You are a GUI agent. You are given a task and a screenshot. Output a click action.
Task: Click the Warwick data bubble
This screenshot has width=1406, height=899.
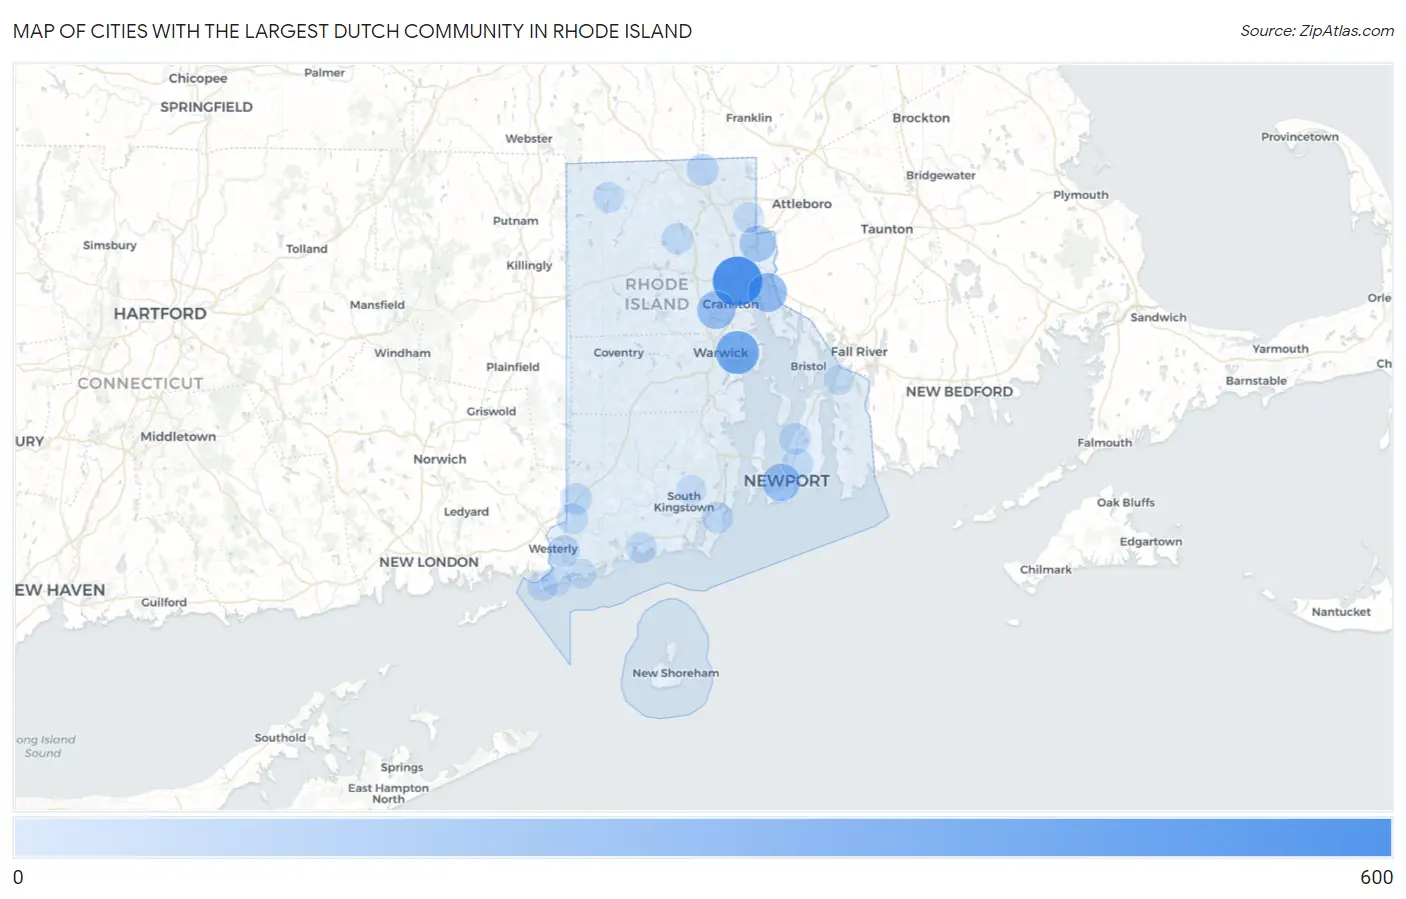coord(737,353)
